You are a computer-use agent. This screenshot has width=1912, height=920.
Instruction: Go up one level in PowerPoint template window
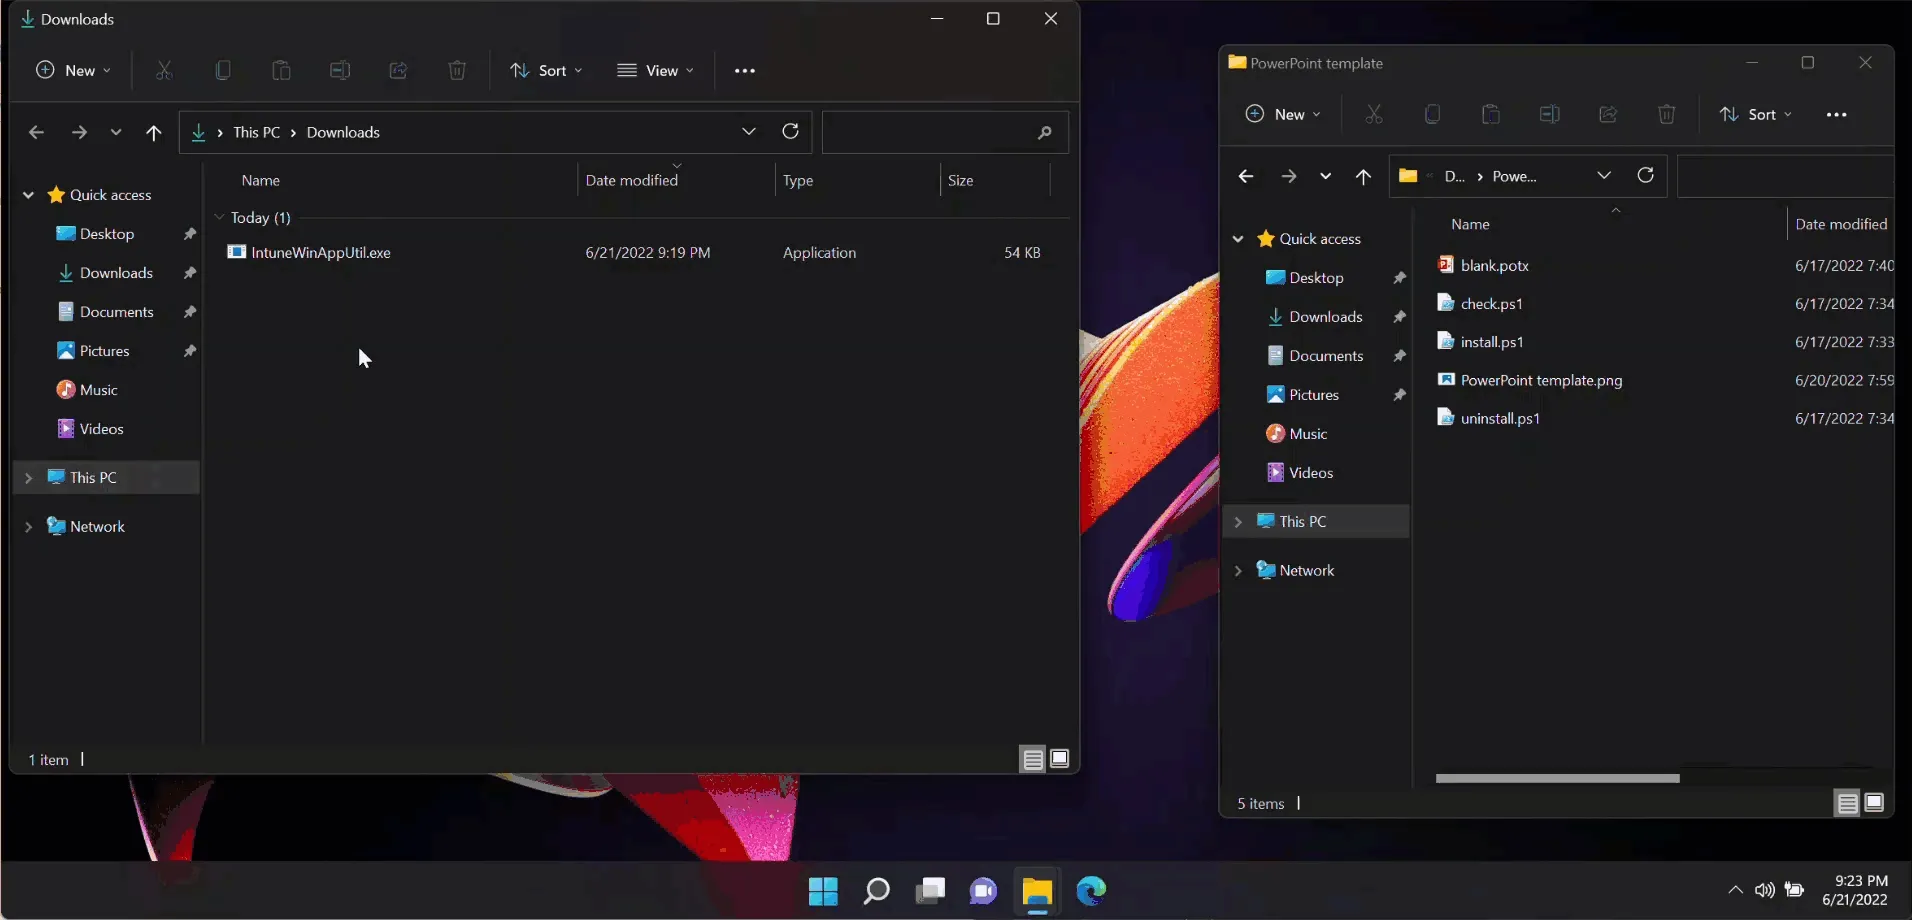[1363, 176]
